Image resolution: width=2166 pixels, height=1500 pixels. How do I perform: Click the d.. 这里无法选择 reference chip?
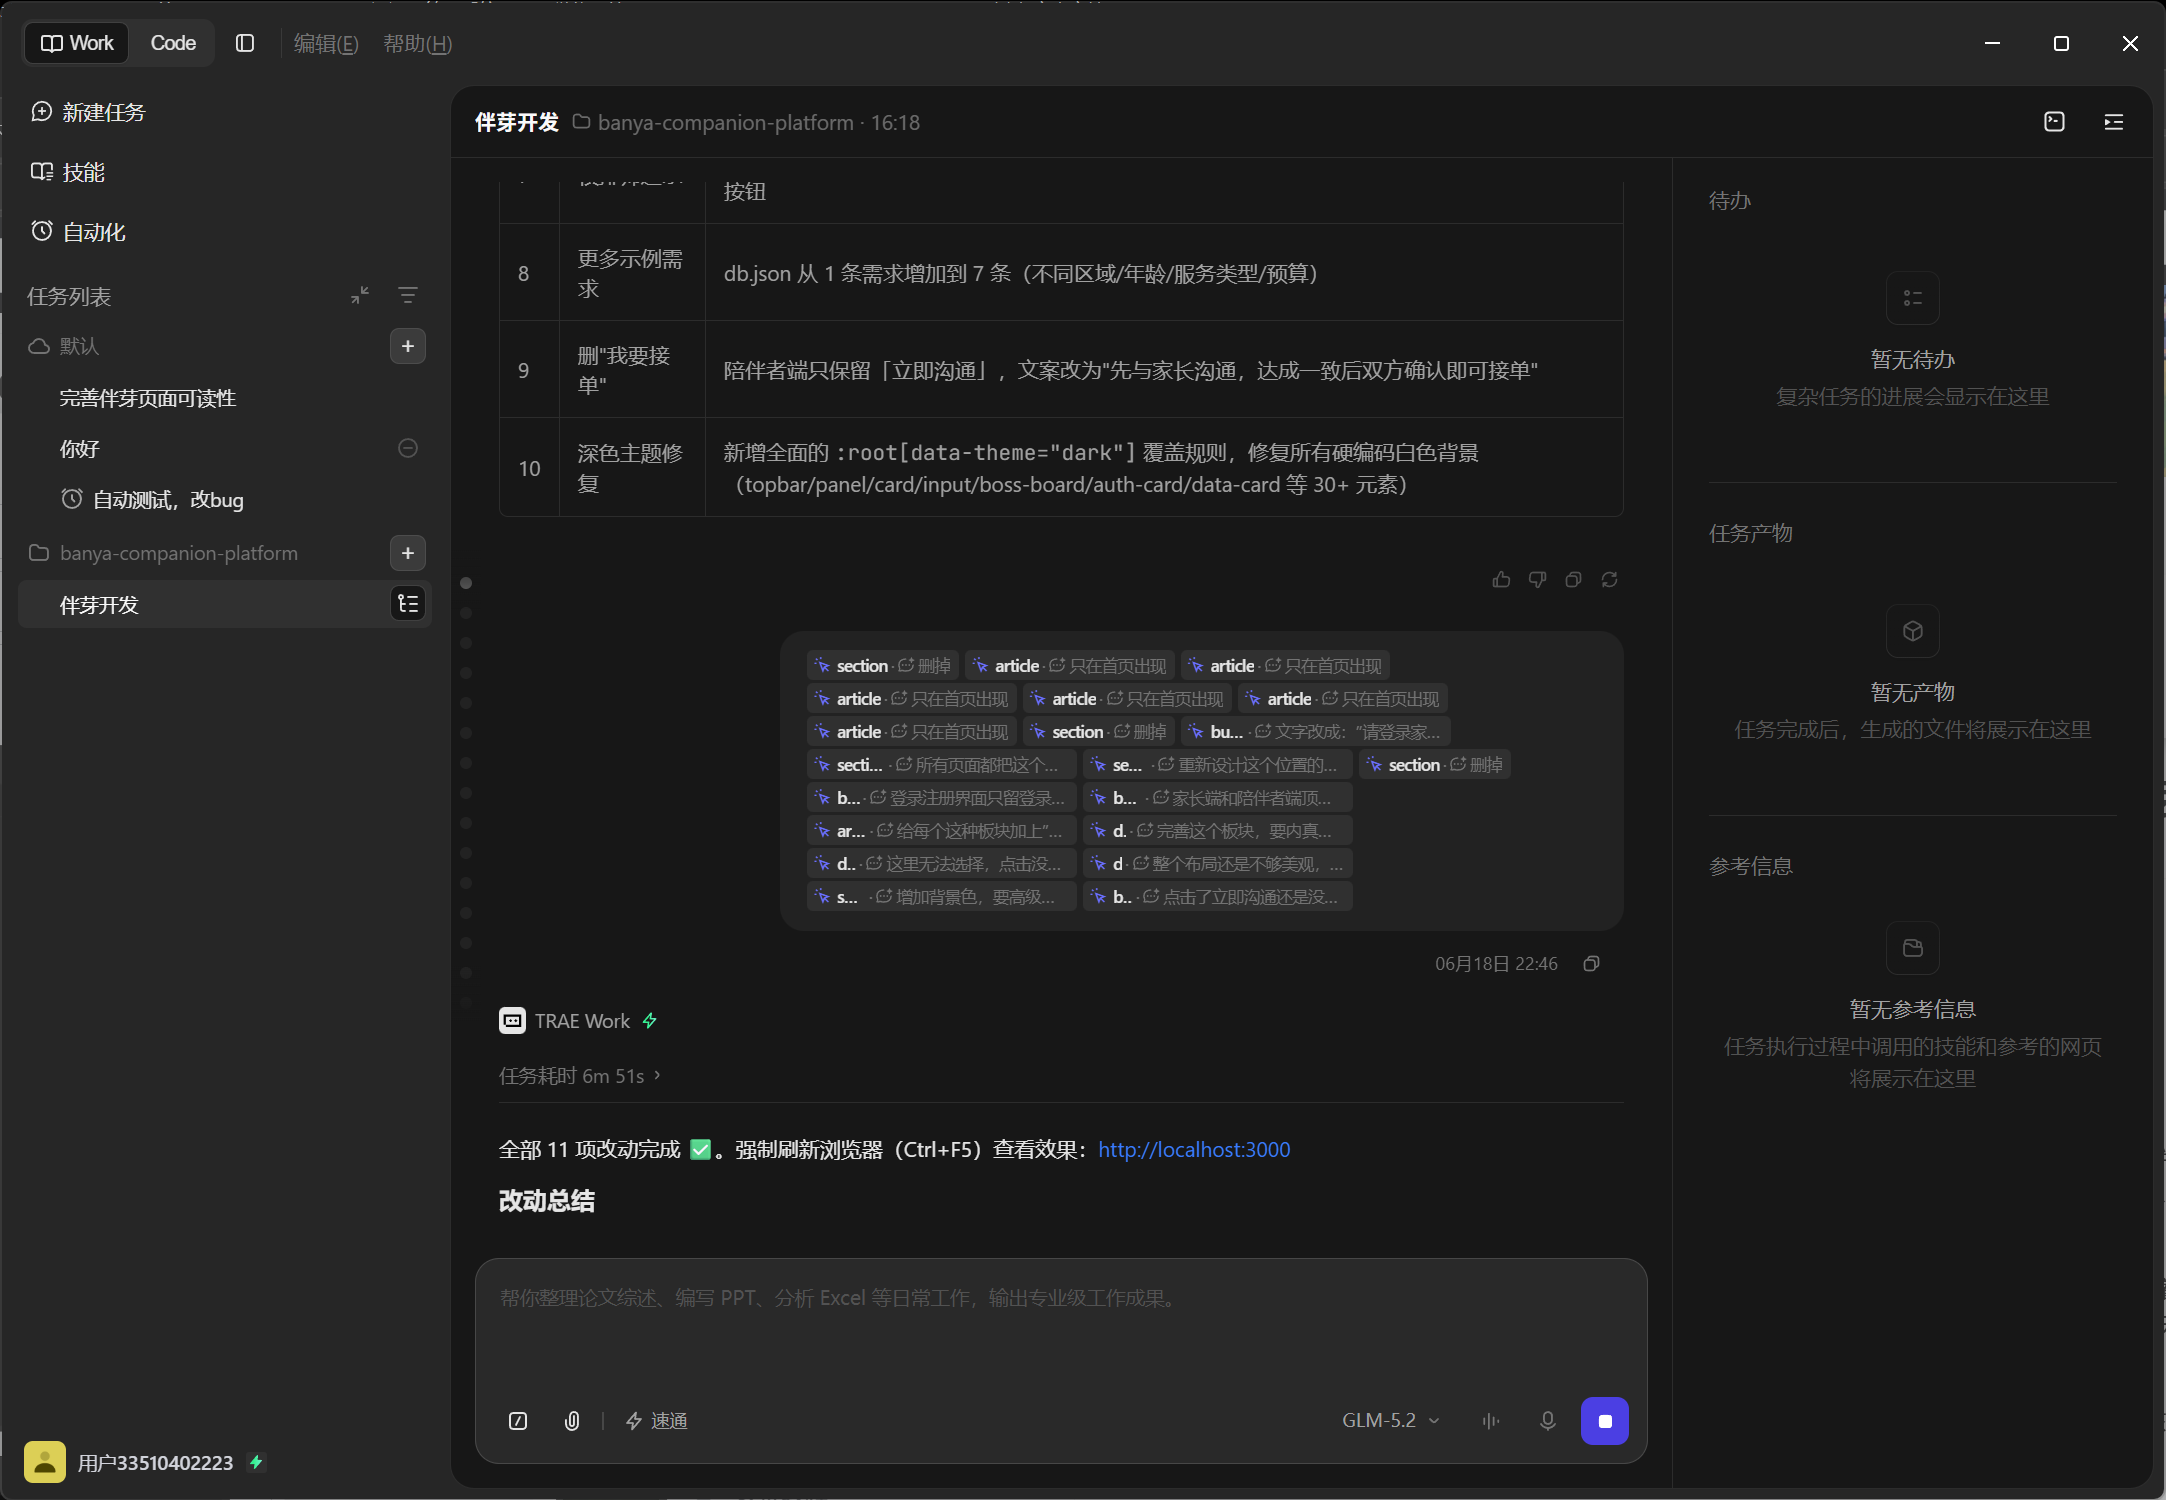[941, 864]
